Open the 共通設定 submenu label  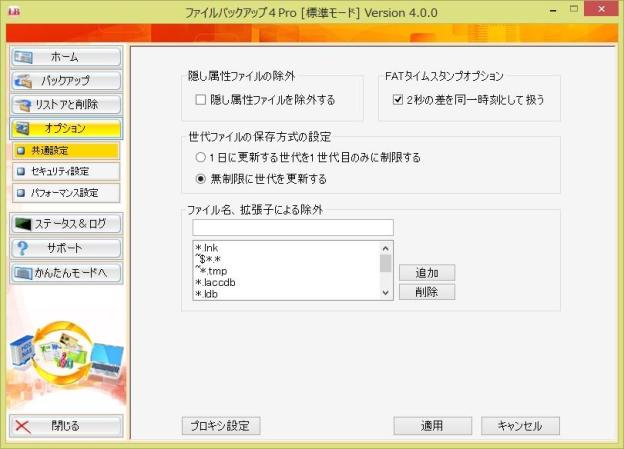pyautogui.click(x=50, y=151)
